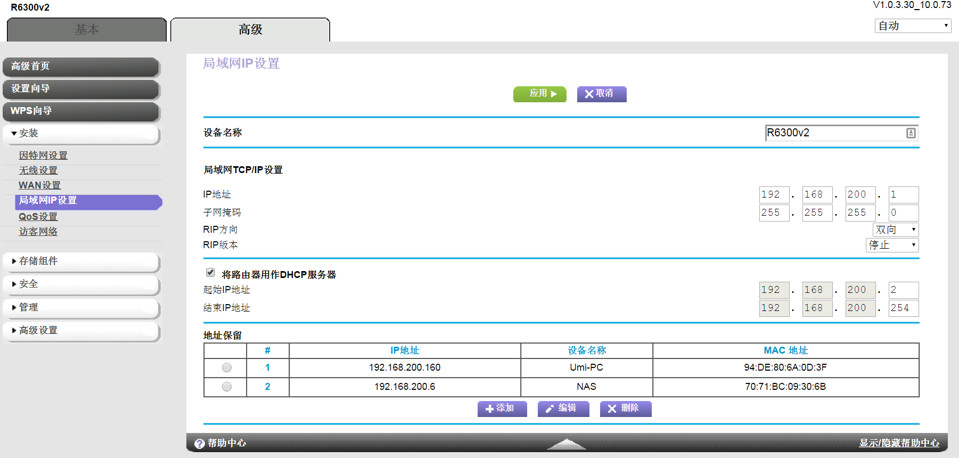Toggle the use router as DHCP server checkbox
Screen dimensions: 959x458
click(x=210, y=273)
